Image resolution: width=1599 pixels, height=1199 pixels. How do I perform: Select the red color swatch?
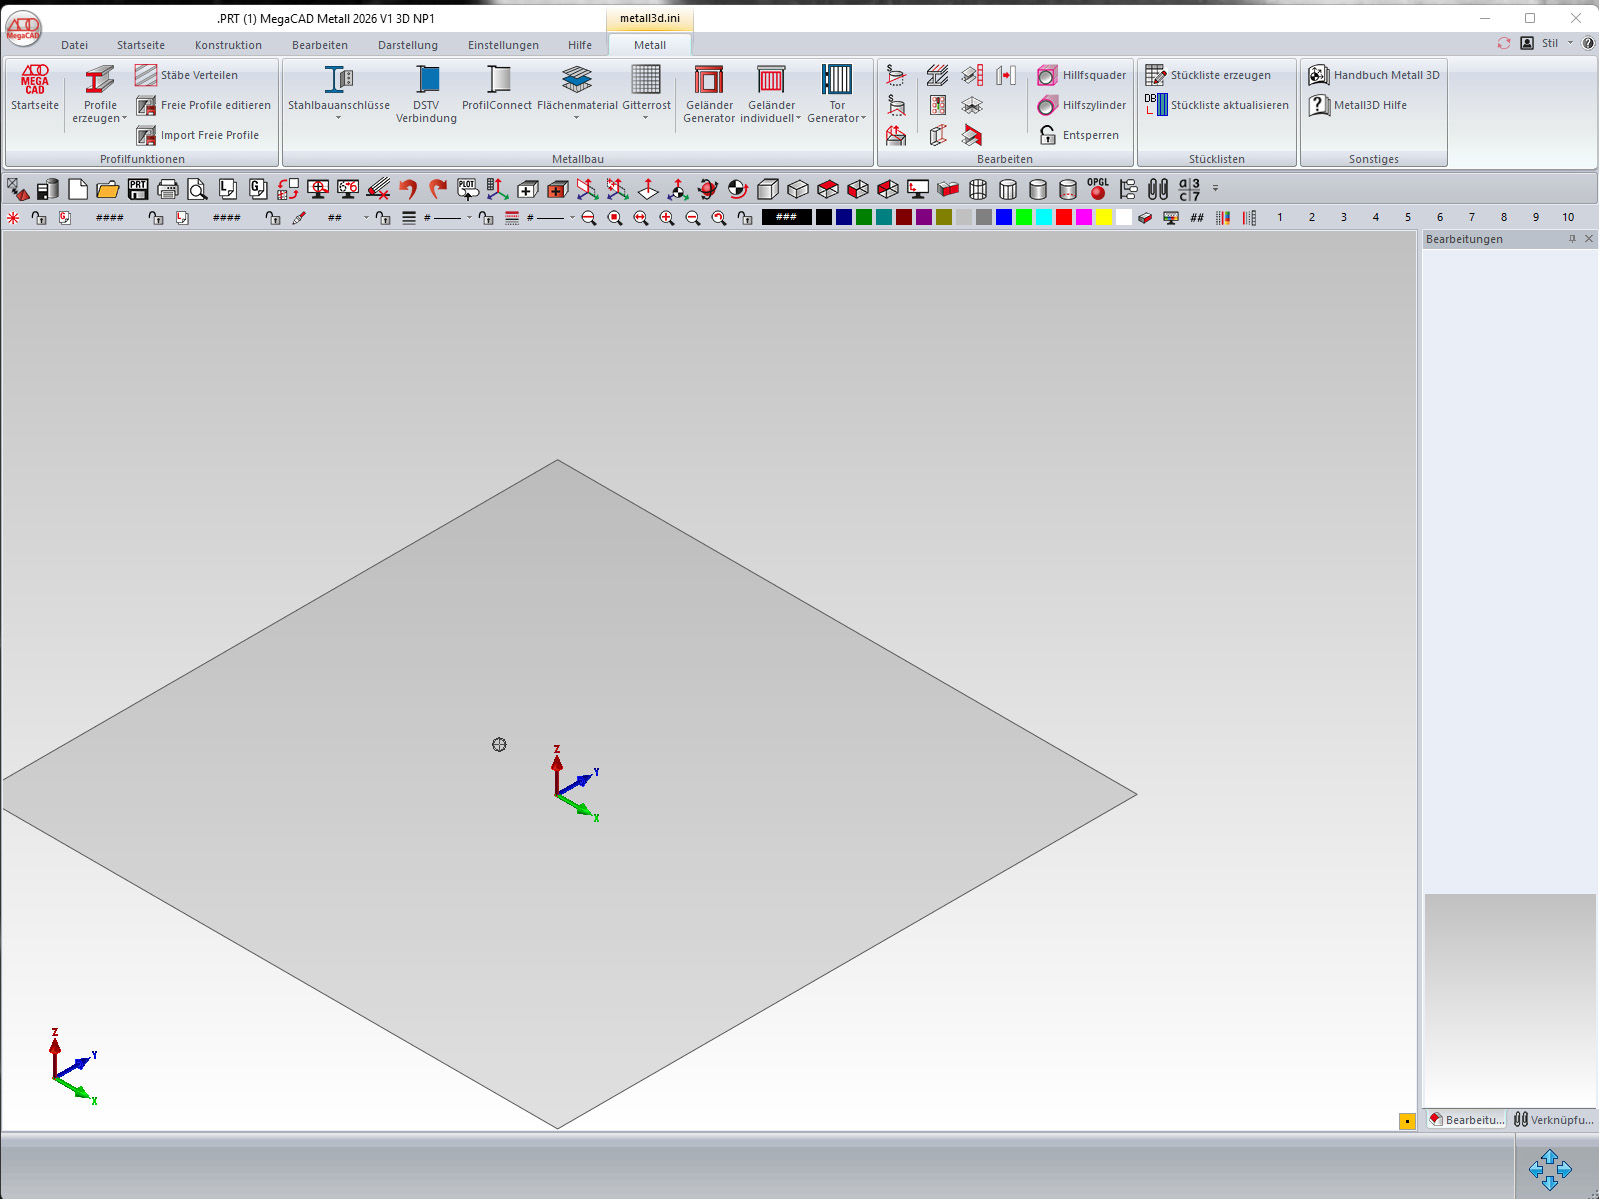coord(1064,217)
